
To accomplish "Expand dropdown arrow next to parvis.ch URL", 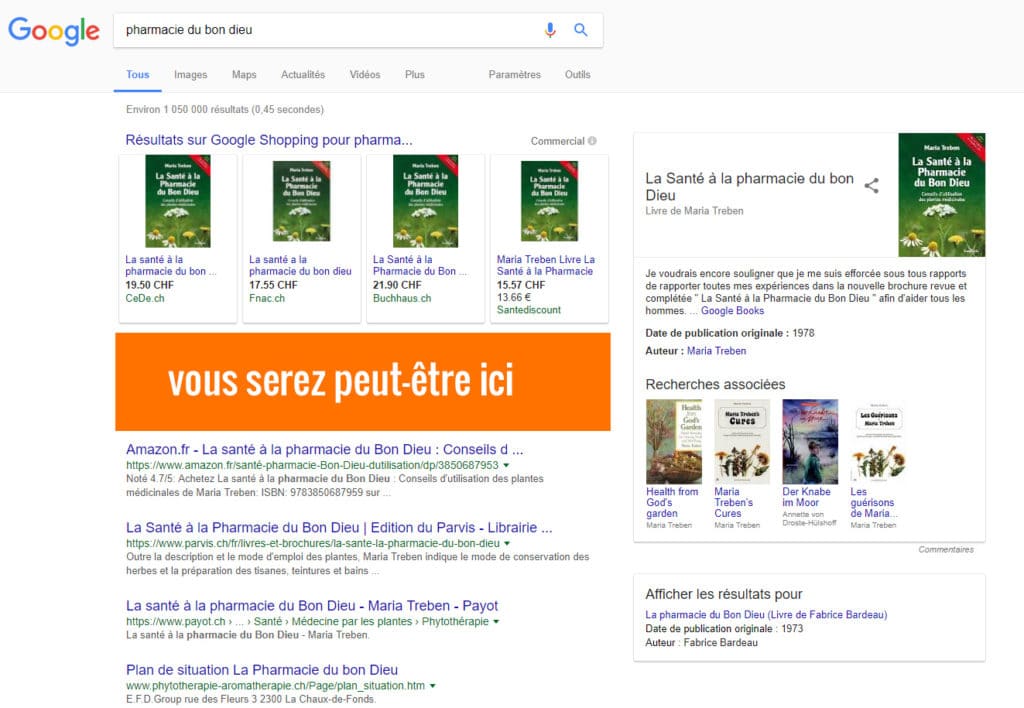I will pos(507,543).
